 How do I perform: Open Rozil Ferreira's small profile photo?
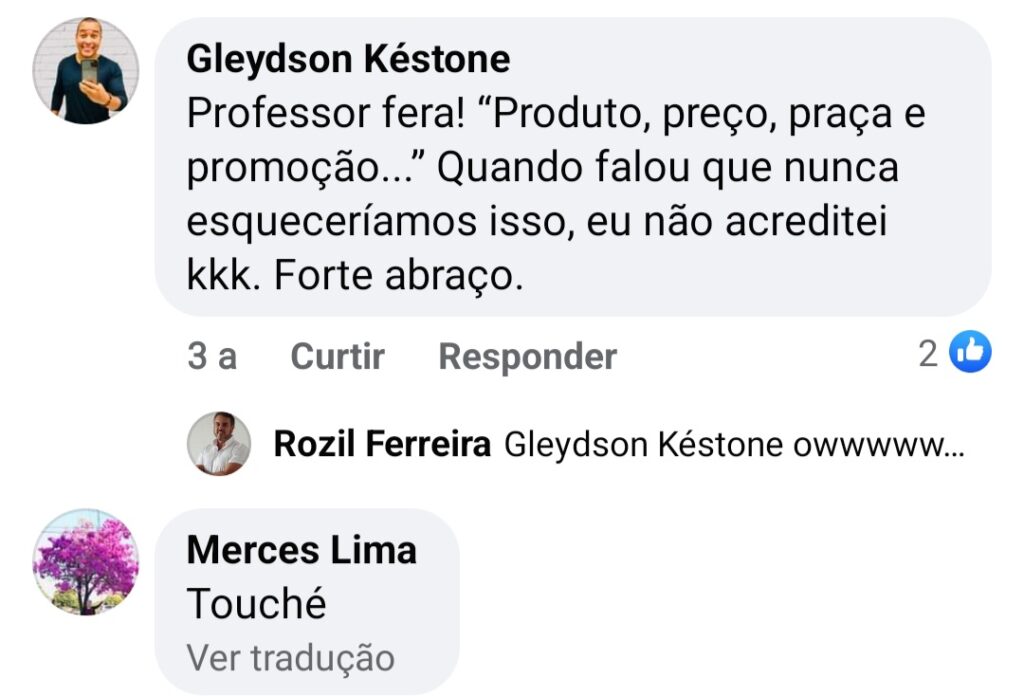point(218,443)
